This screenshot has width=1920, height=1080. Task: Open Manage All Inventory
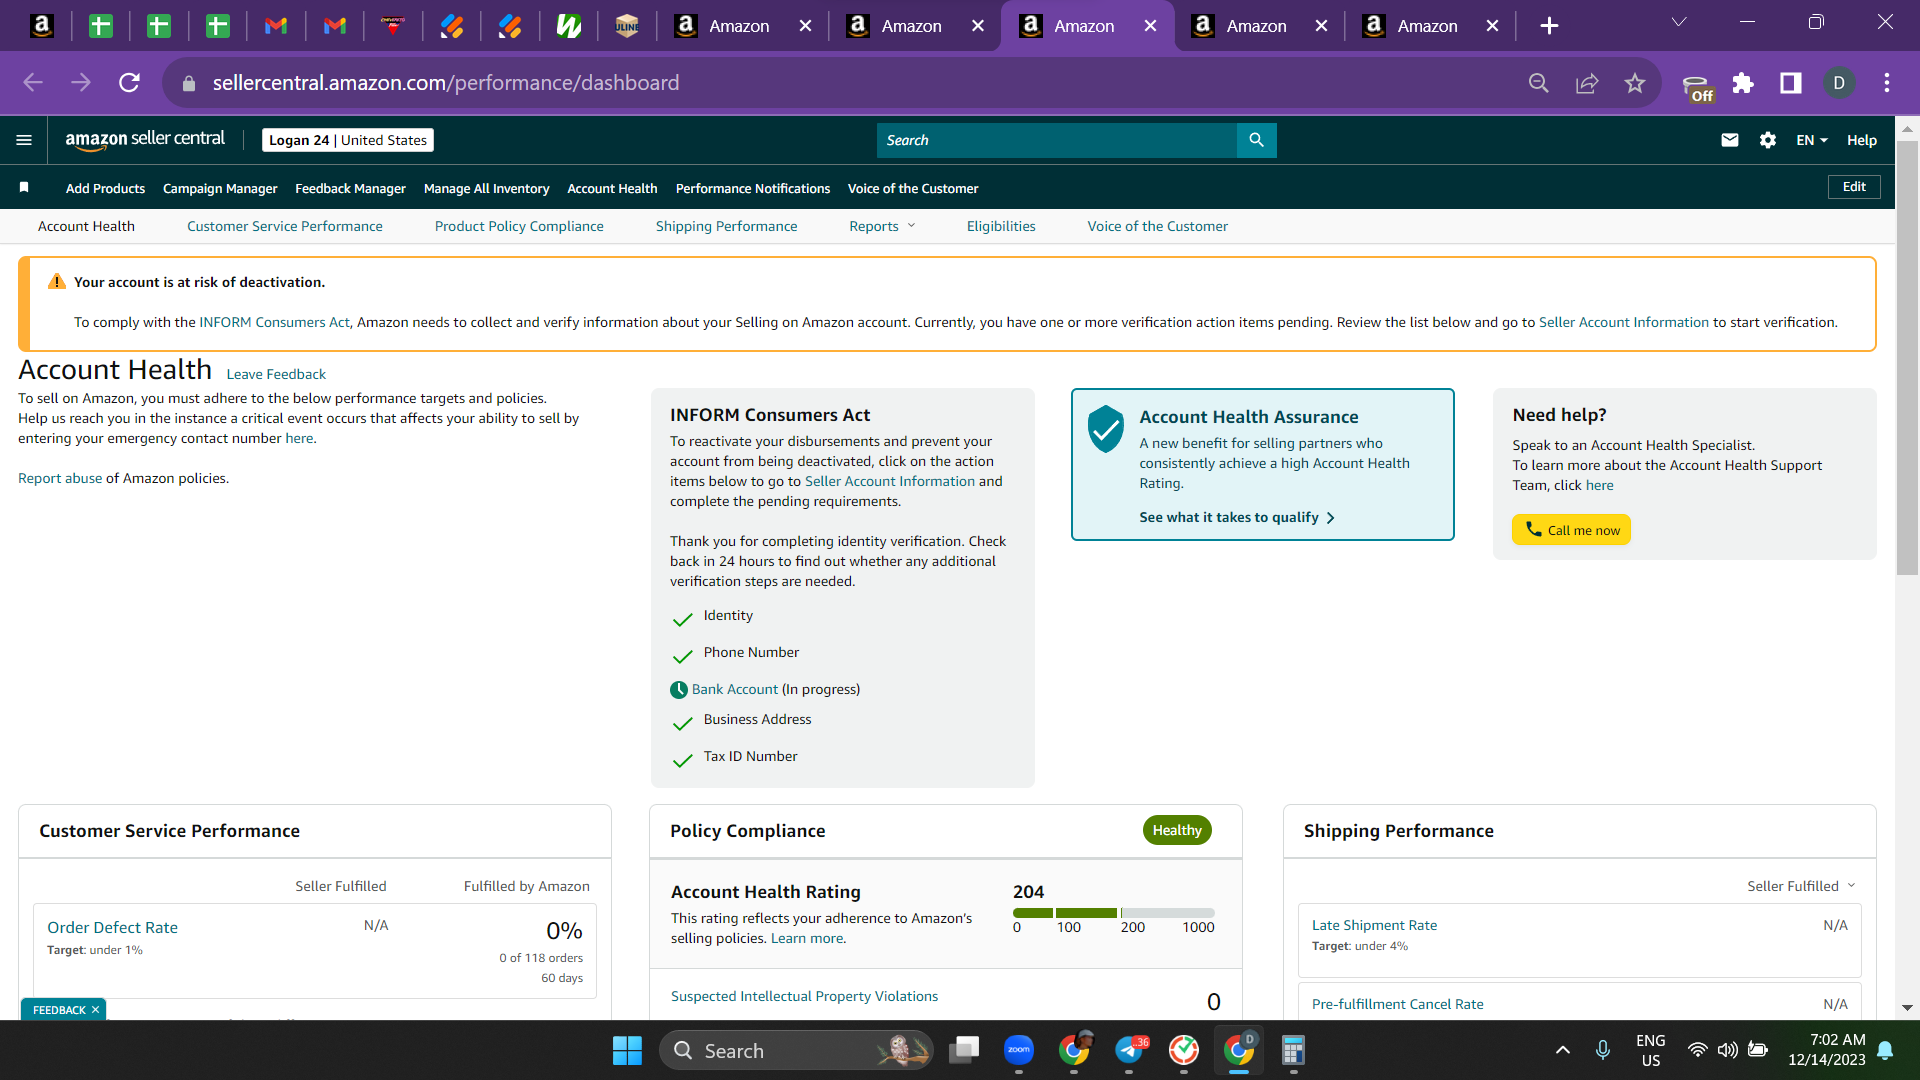pos(486,188)
